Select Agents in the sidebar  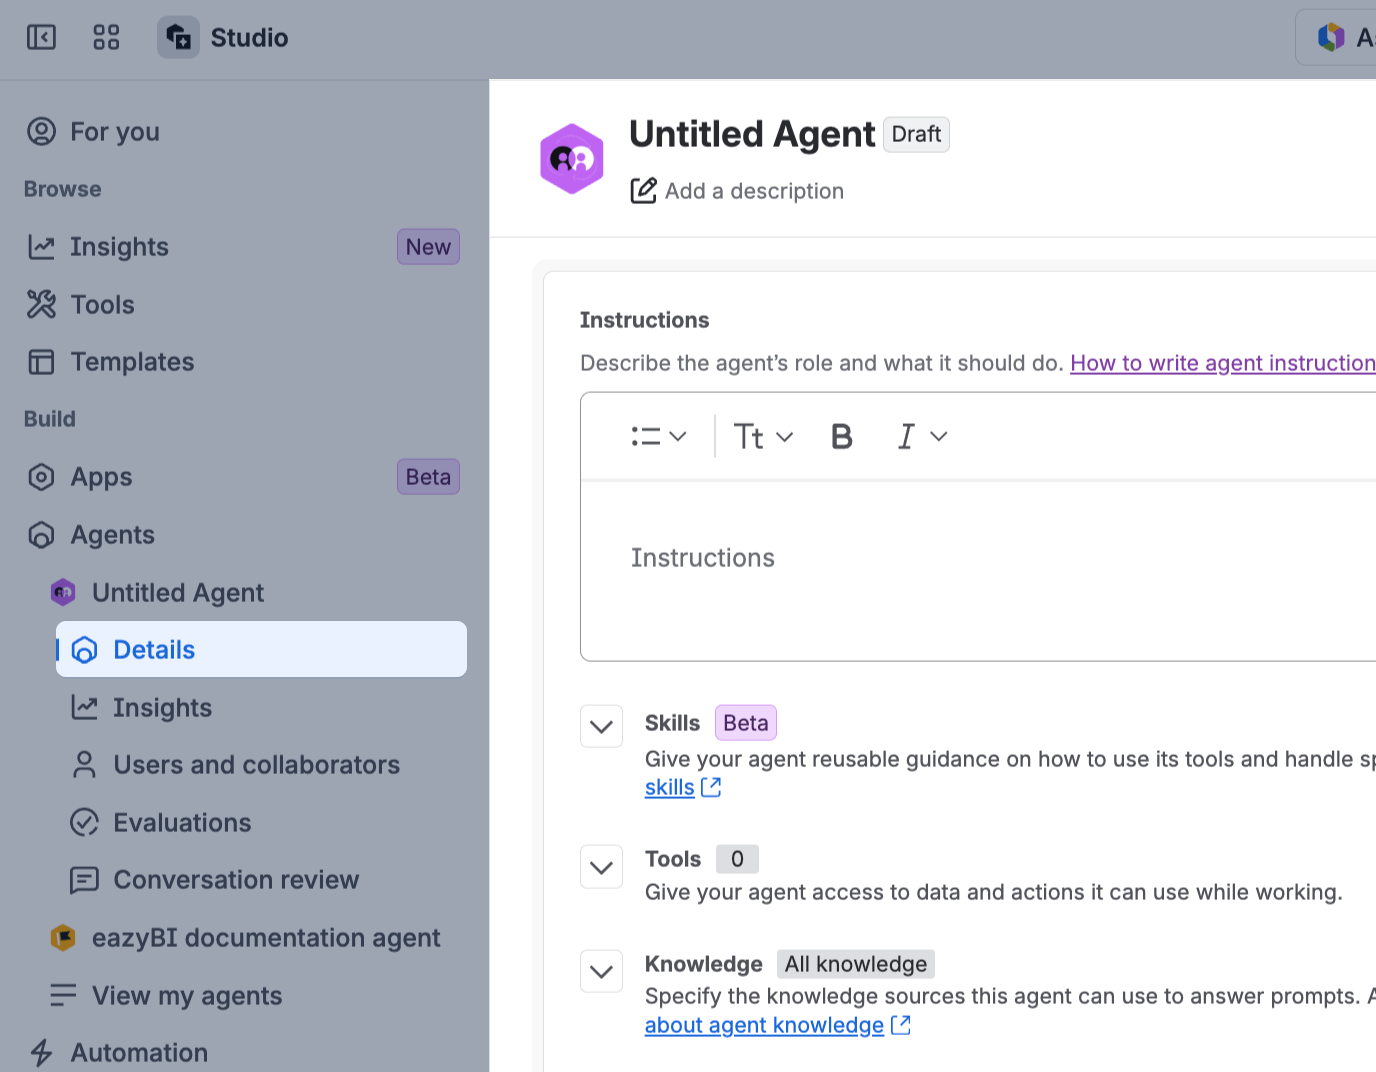coord(244,535)
